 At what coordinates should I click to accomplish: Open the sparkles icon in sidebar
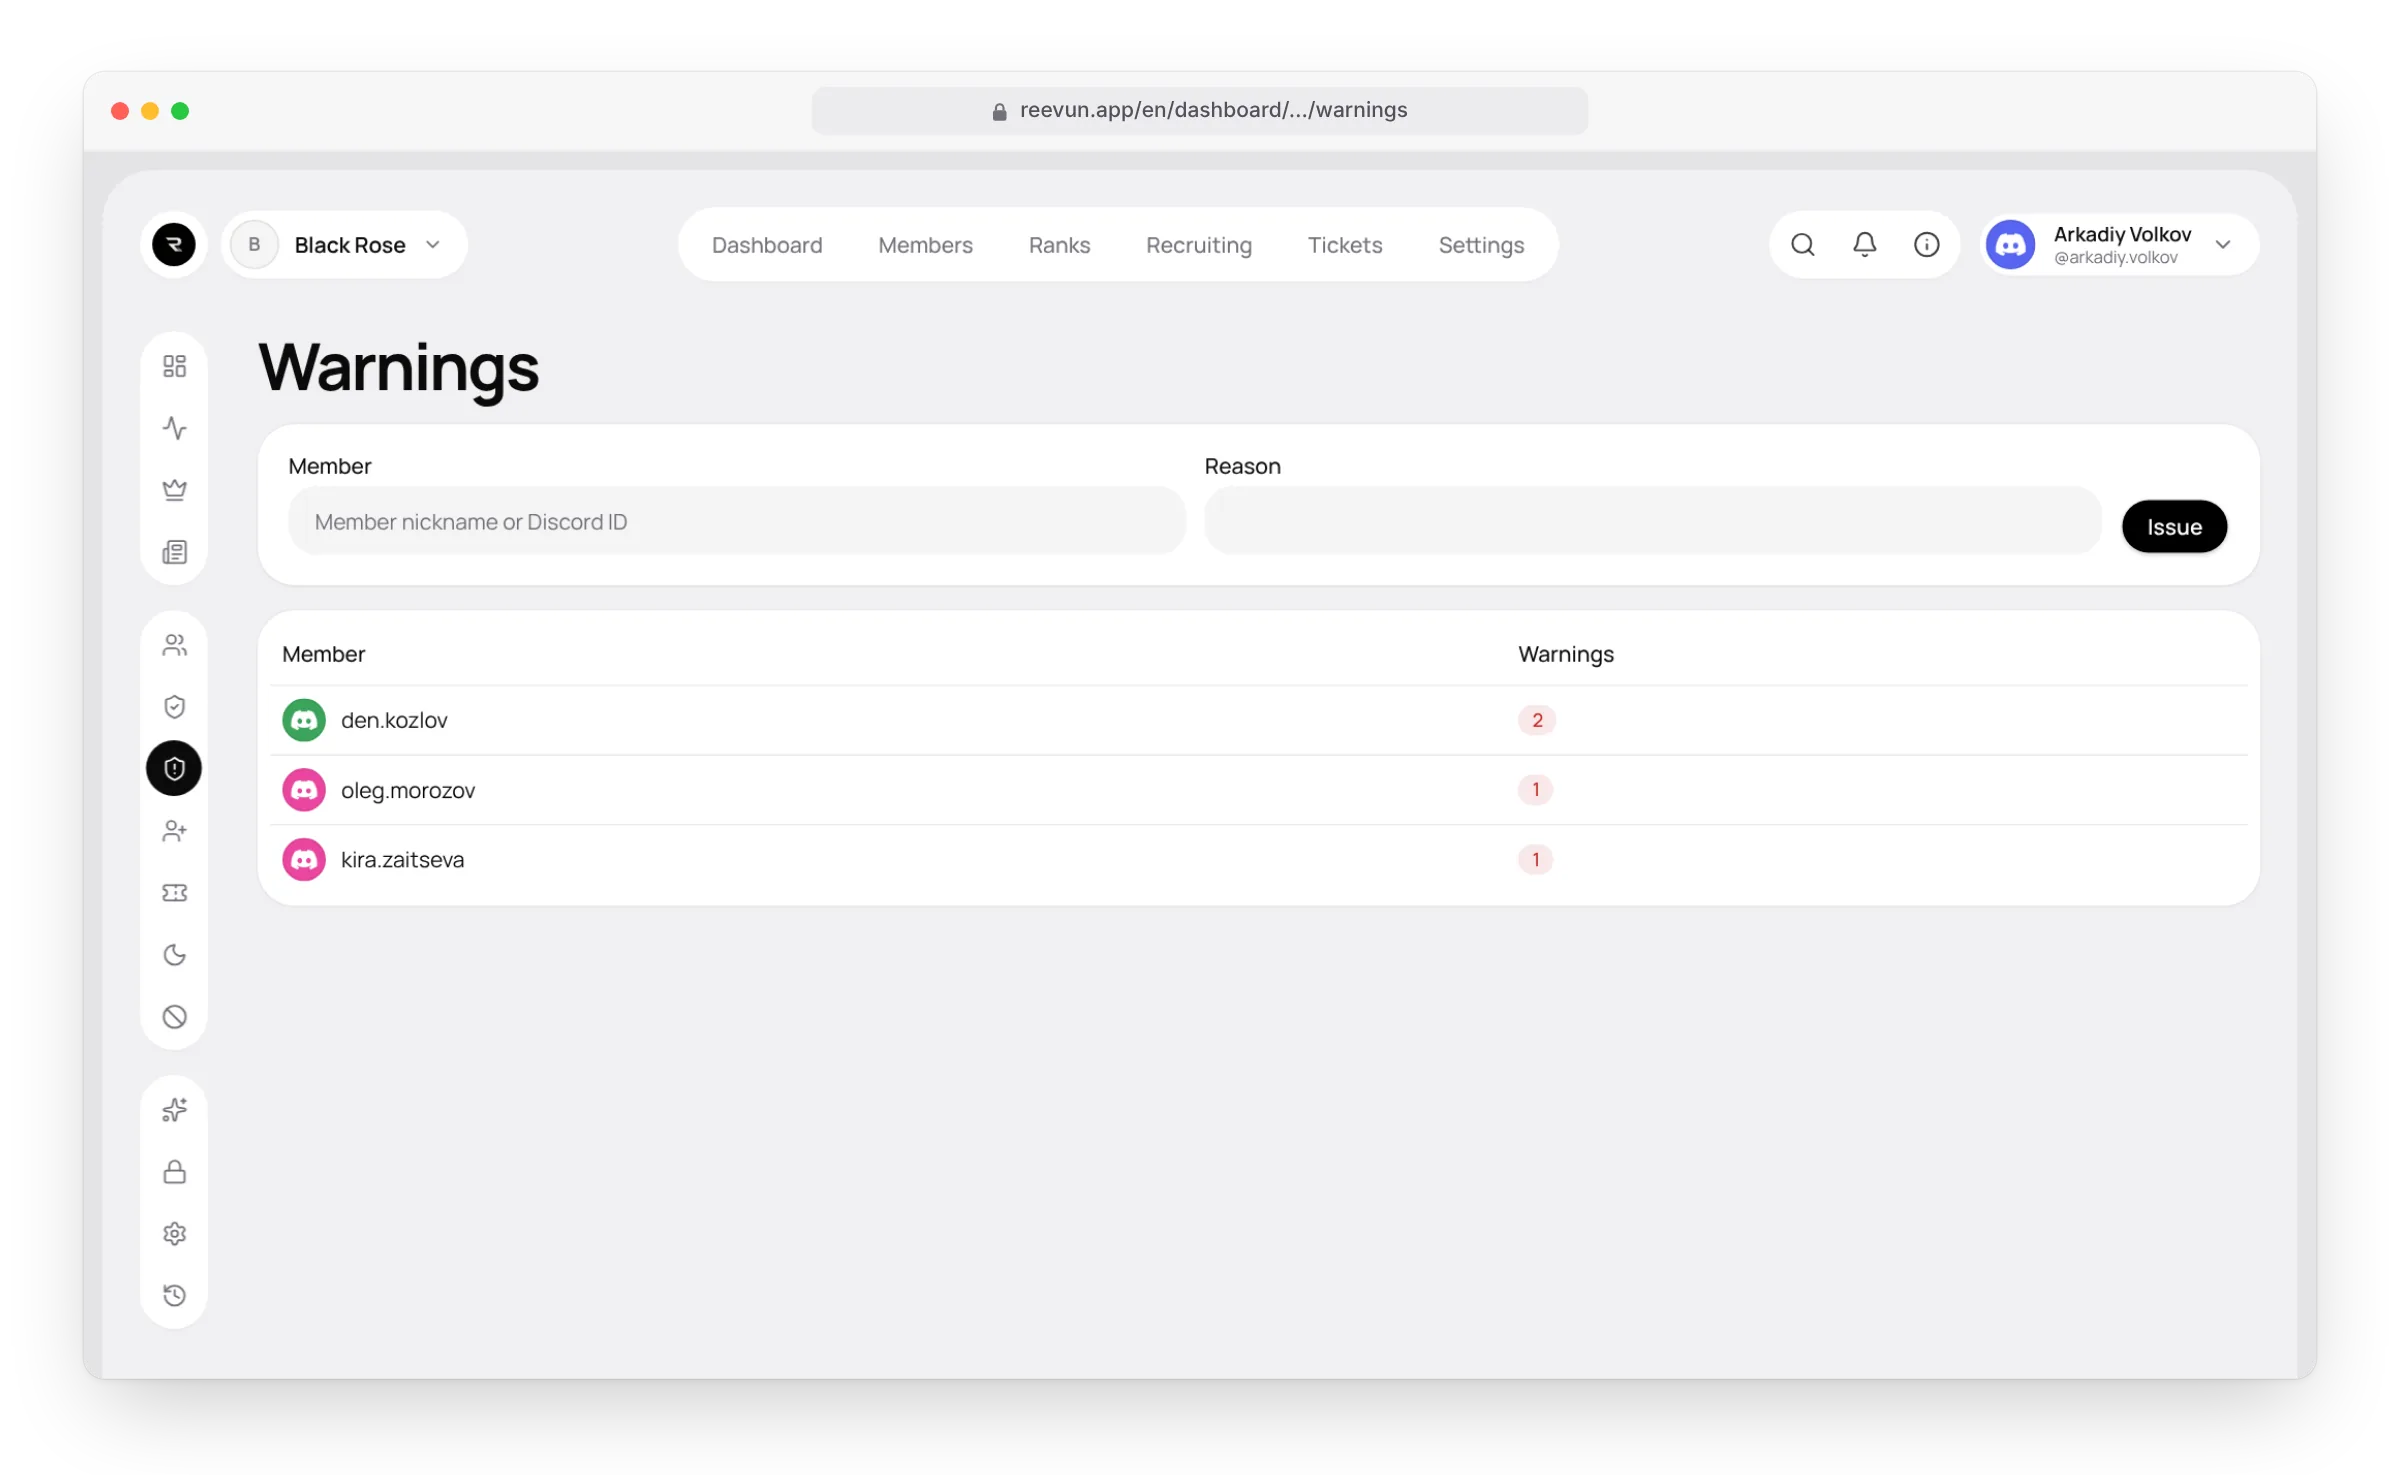point(174,1110)
